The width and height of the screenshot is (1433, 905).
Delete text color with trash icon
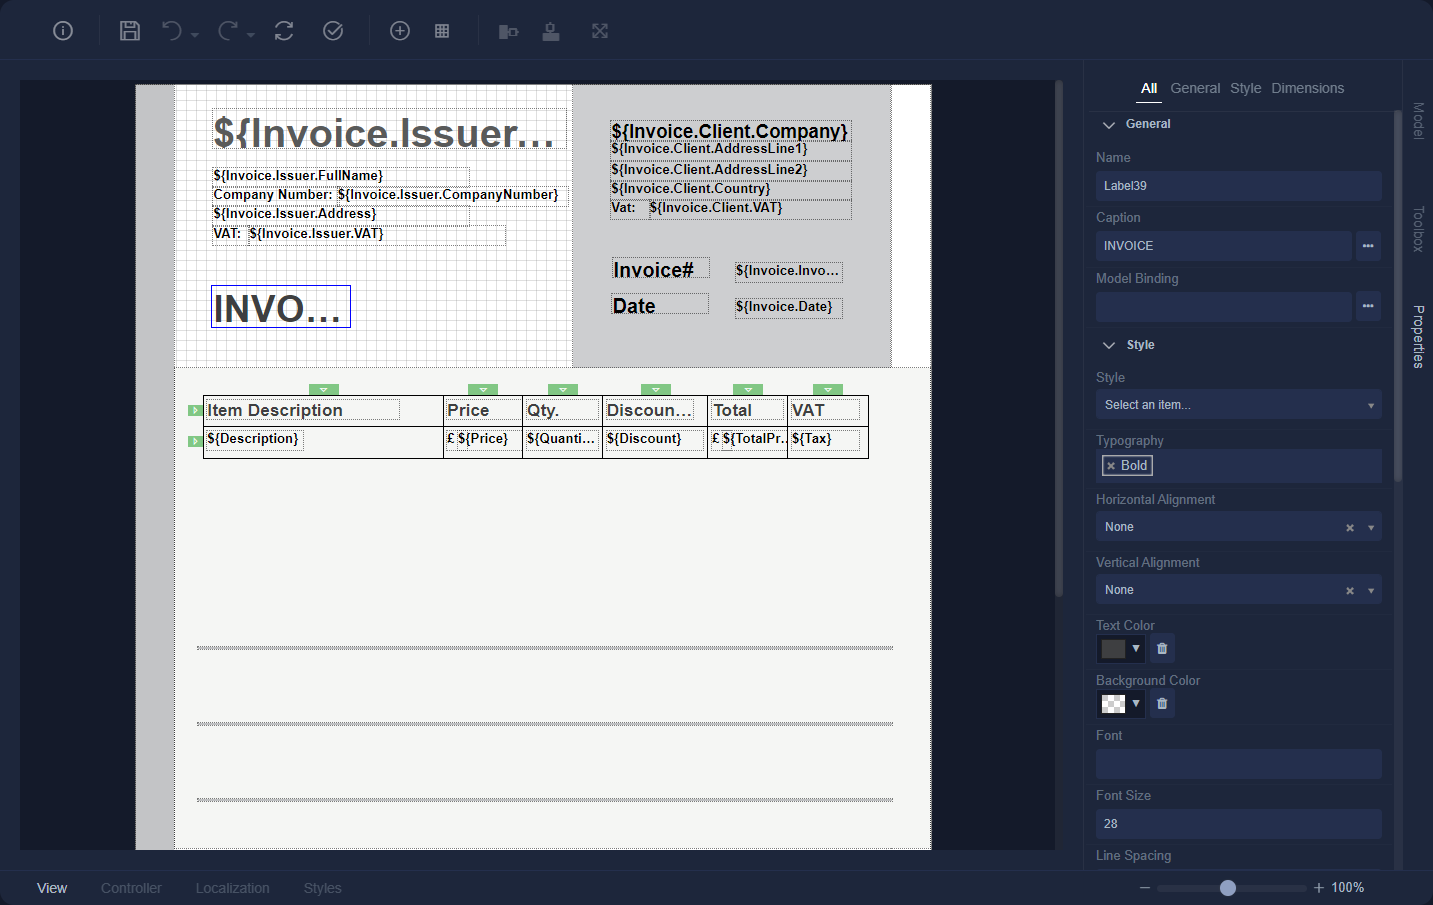[1162, 649]
